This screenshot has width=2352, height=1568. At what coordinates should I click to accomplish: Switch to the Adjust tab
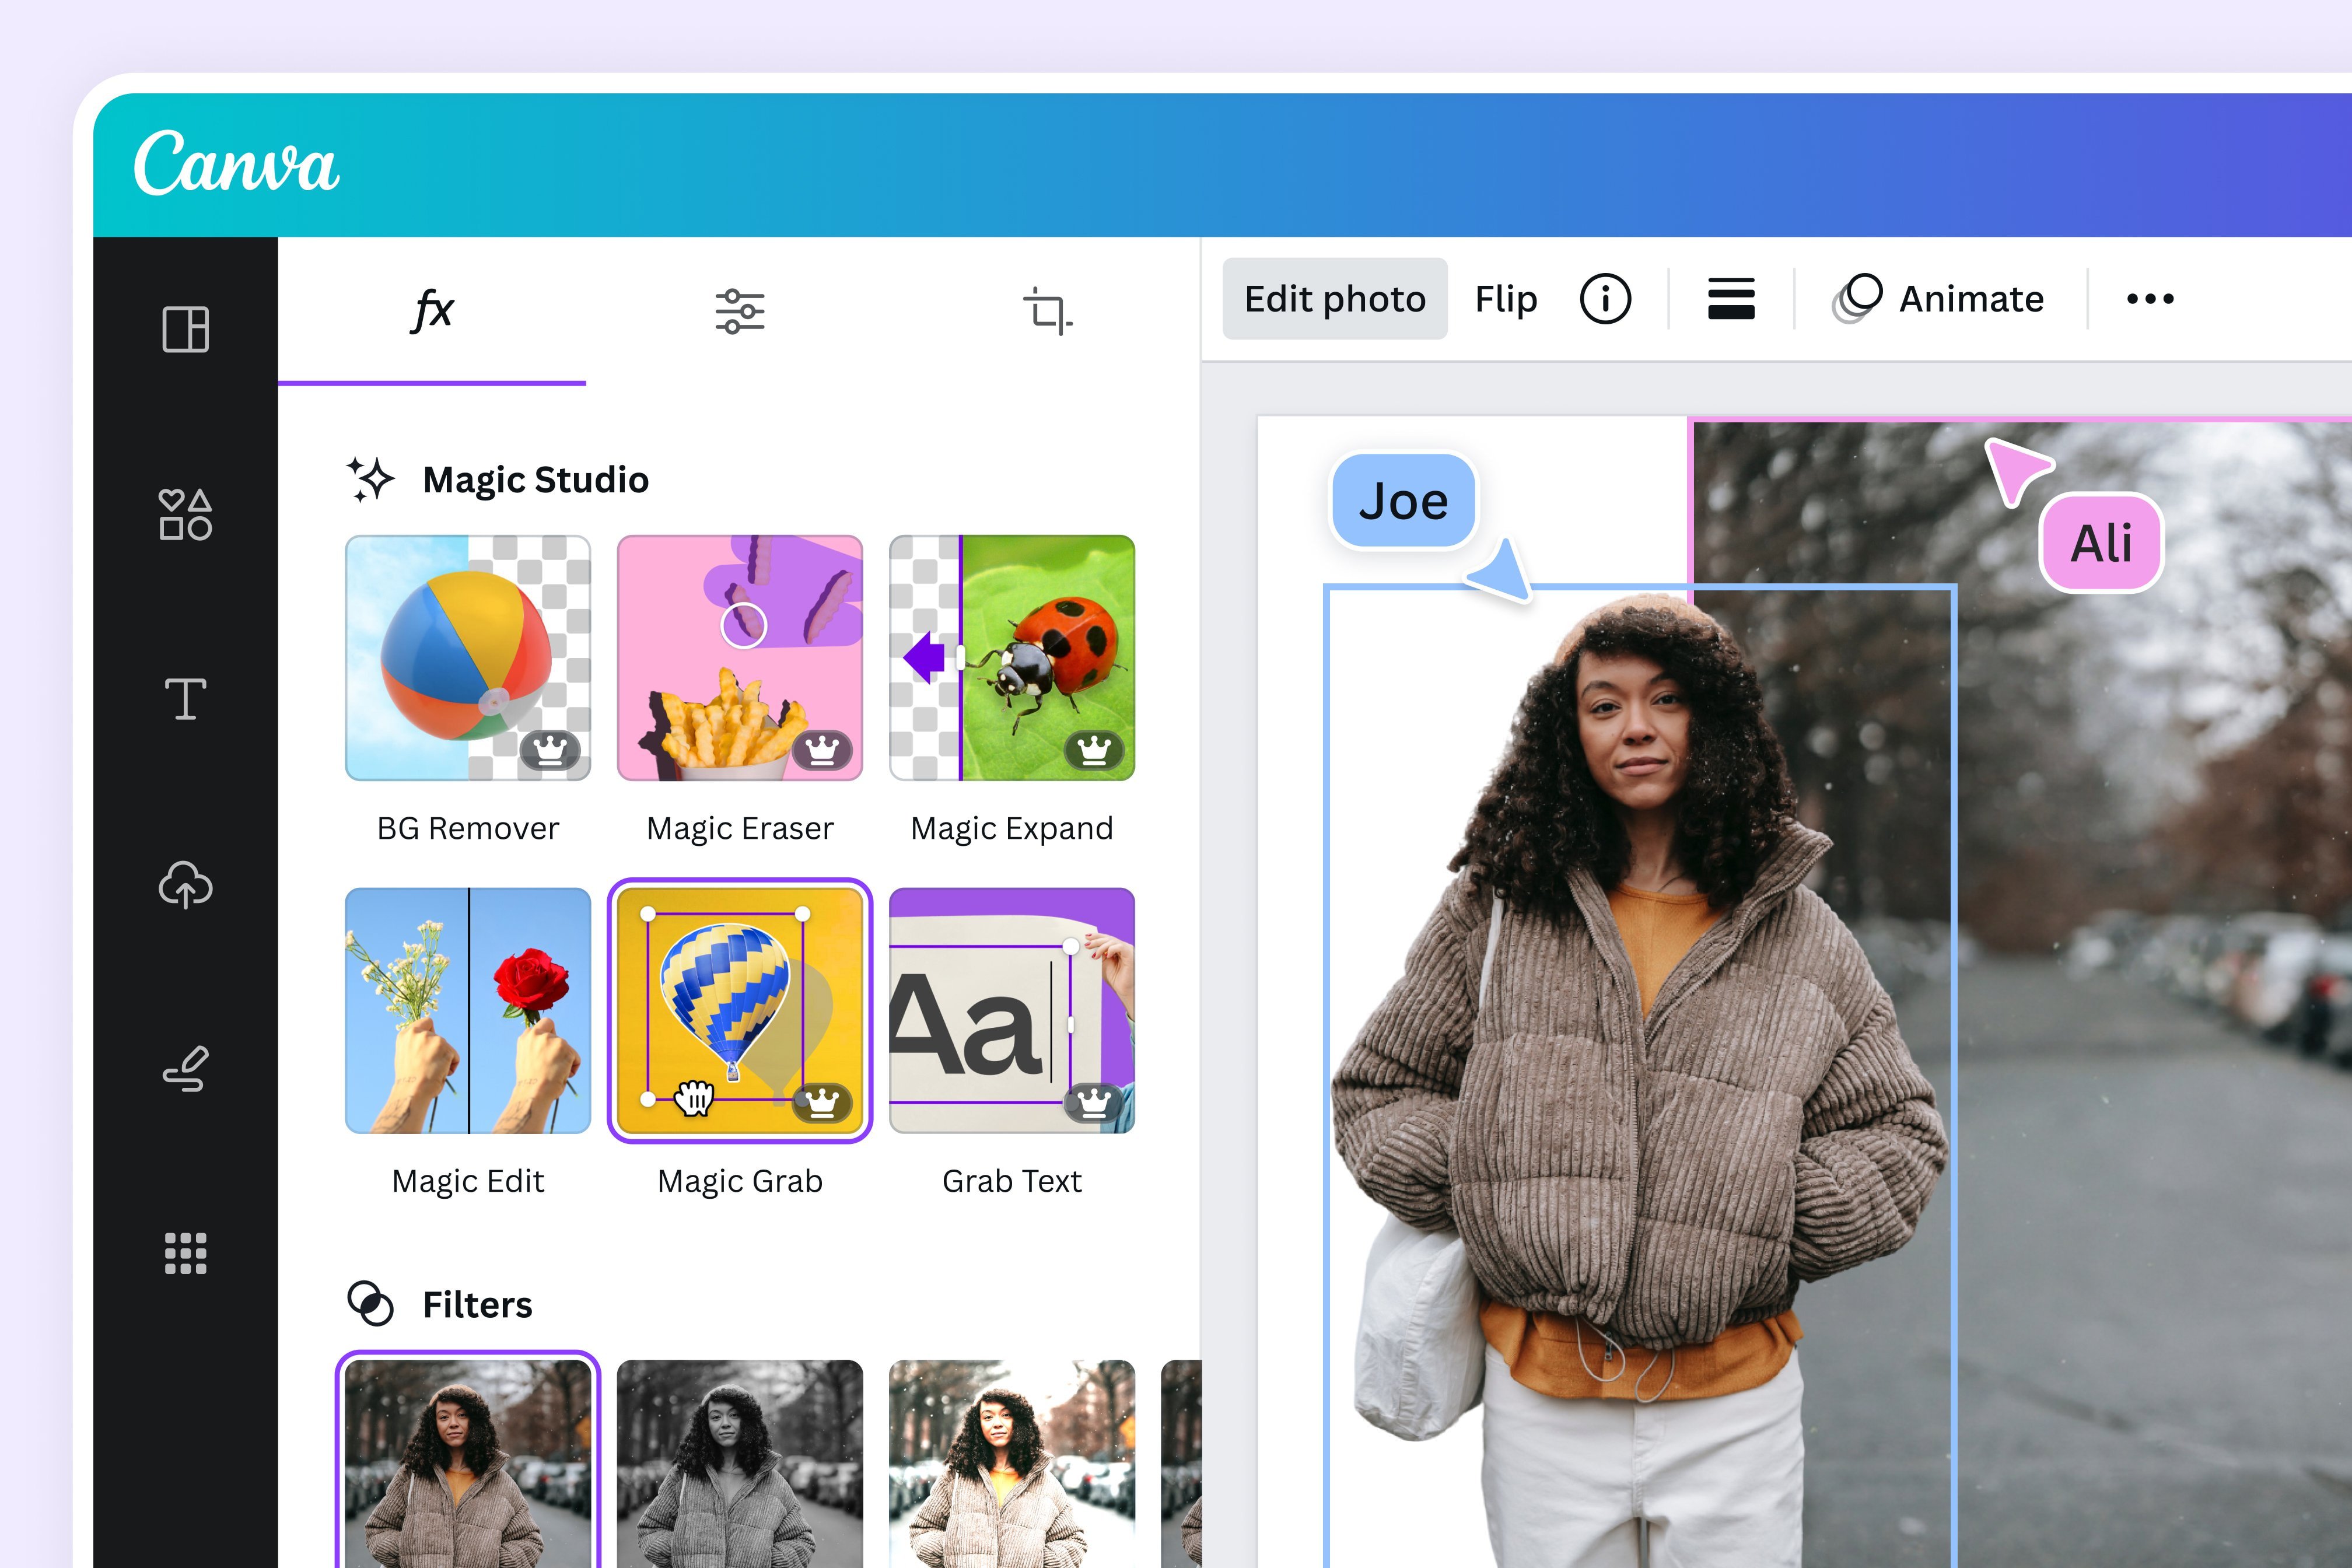point(740,310)
